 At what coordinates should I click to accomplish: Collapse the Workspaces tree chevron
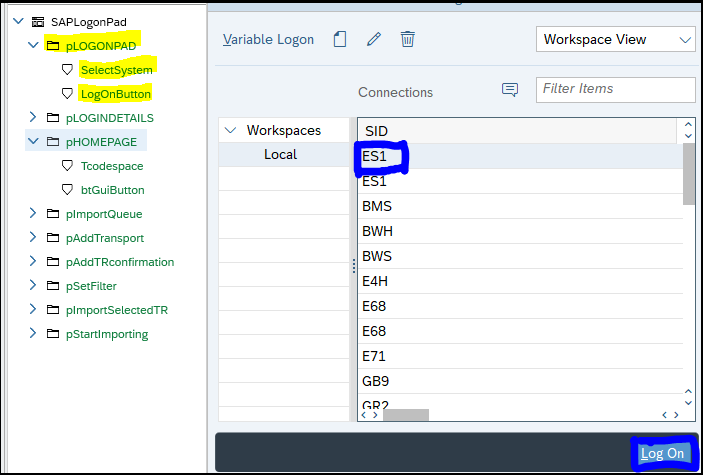pos(230,131)
